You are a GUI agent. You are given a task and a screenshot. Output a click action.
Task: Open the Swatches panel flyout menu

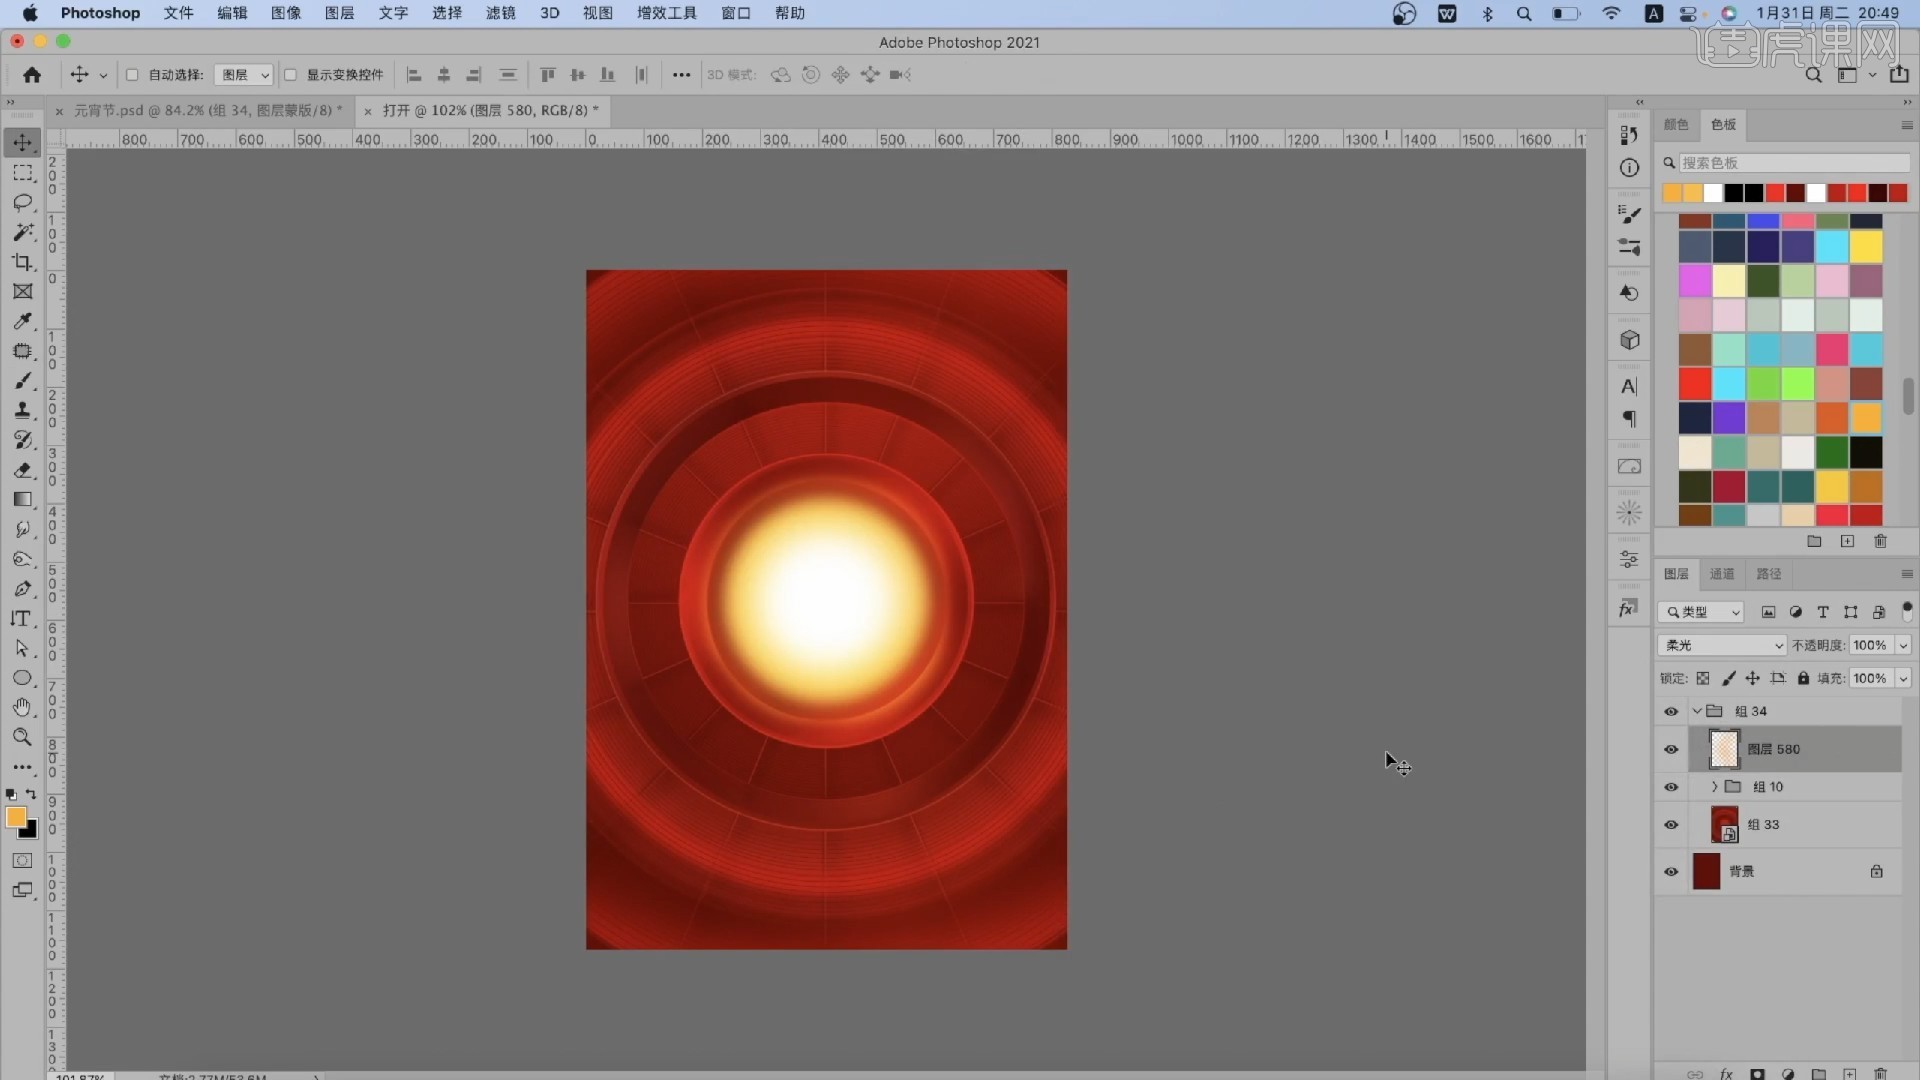point(1906,125)
